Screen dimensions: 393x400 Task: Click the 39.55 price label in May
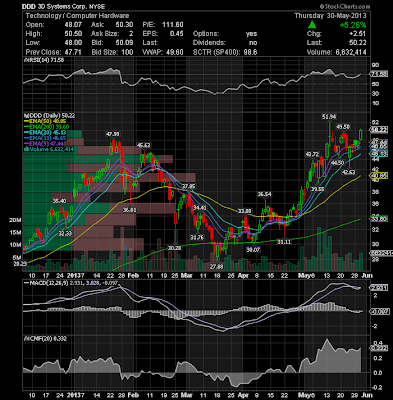tap(318, 189)
